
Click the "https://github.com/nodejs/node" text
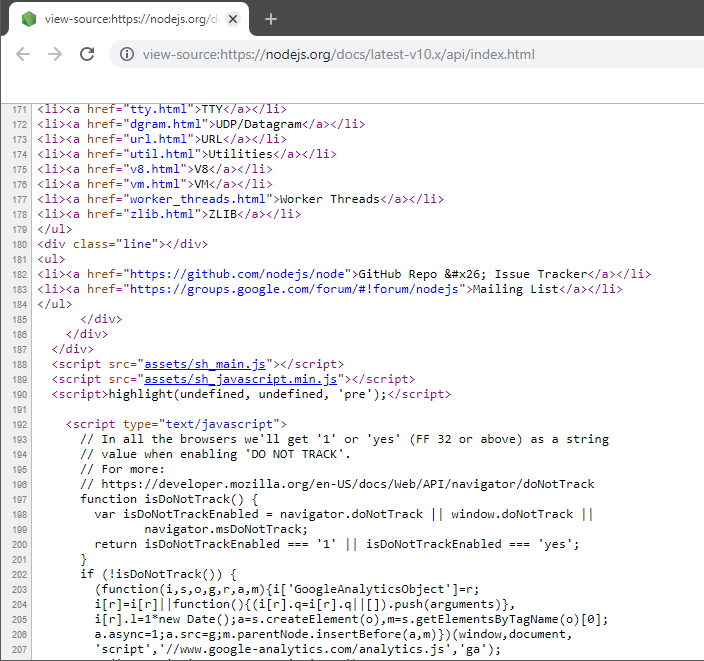(237, 274)
